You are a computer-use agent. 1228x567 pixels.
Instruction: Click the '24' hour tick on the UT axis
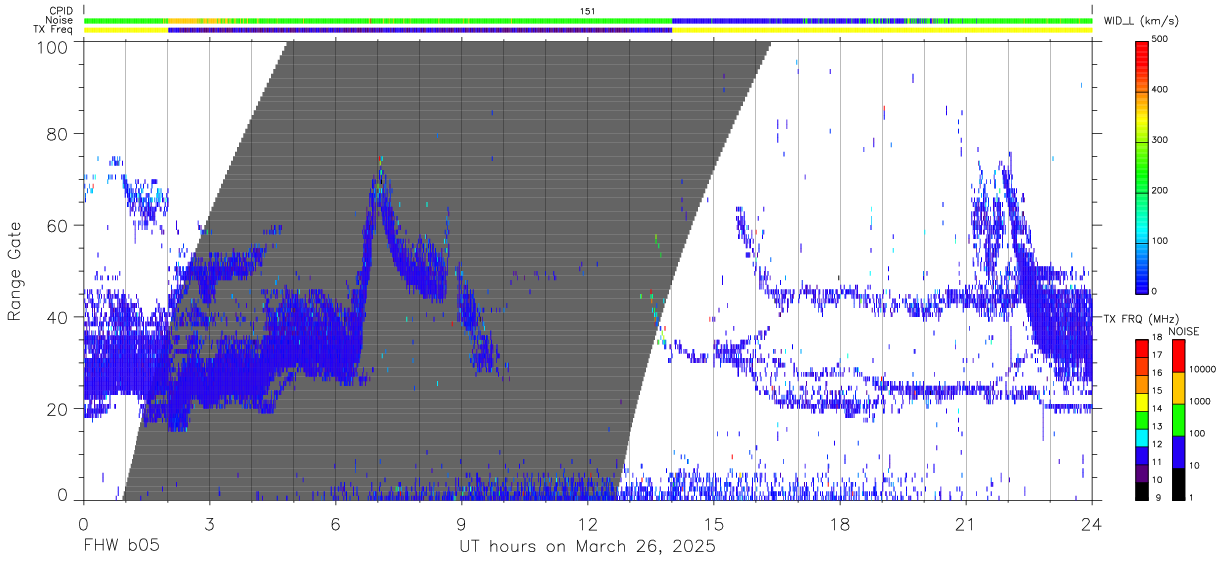1092,525
